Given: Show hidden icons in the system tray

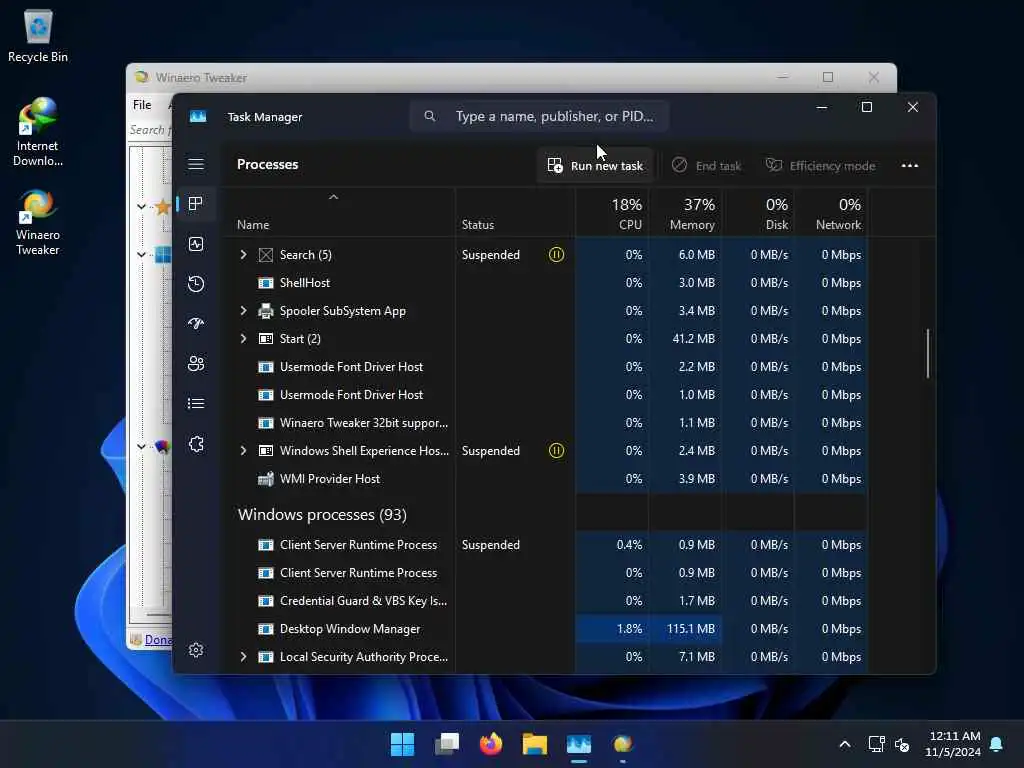Looking at the screenshot, I should click(844, 744).
